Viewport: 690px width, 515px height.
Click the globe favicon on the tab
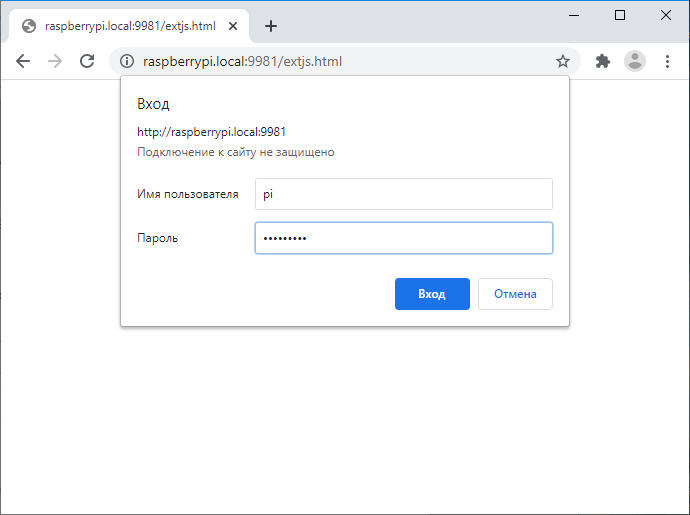point(29,26)
